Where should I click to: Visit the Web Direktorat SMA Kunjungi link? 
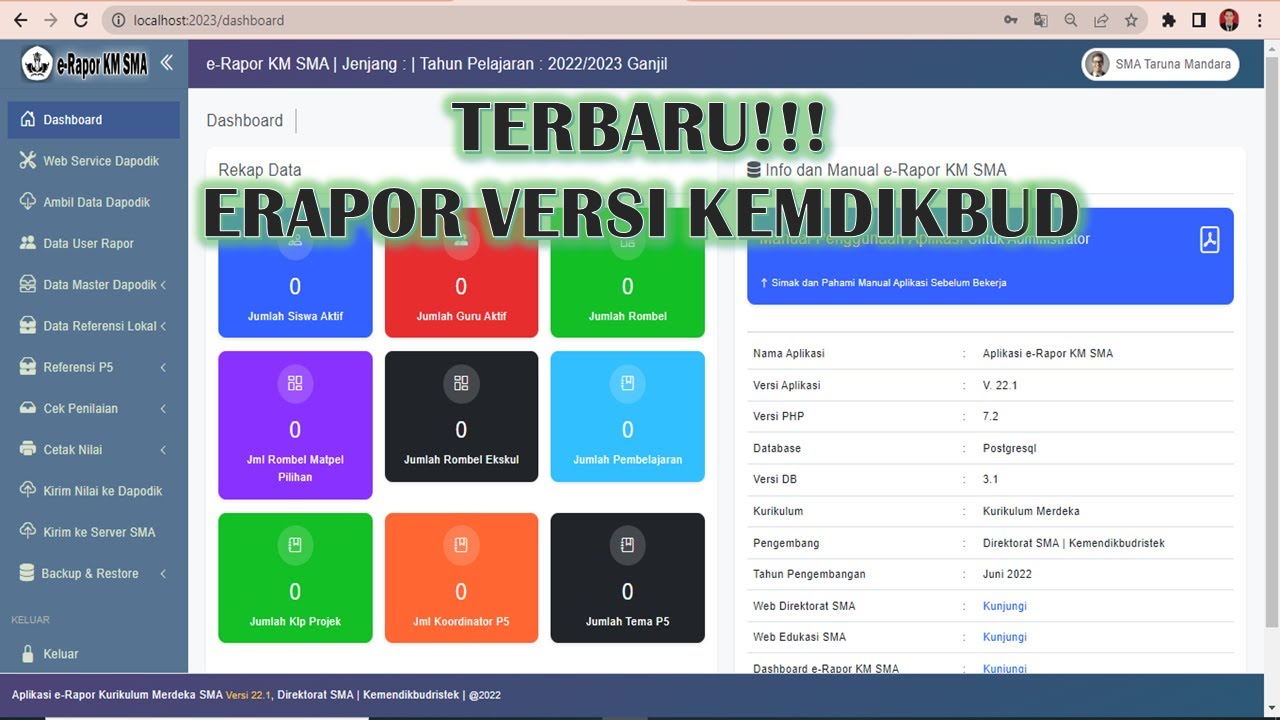point(1005,606)
